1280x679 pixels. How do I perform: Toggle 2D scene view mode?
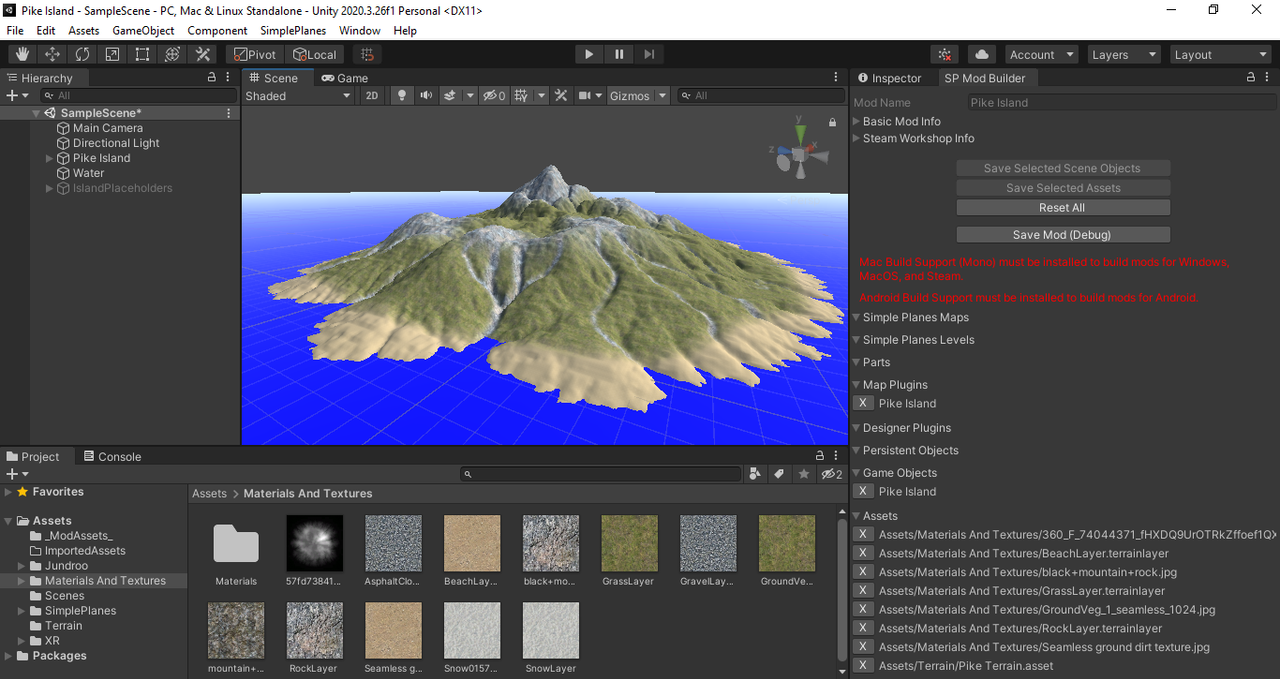click(x=371, y=95)
